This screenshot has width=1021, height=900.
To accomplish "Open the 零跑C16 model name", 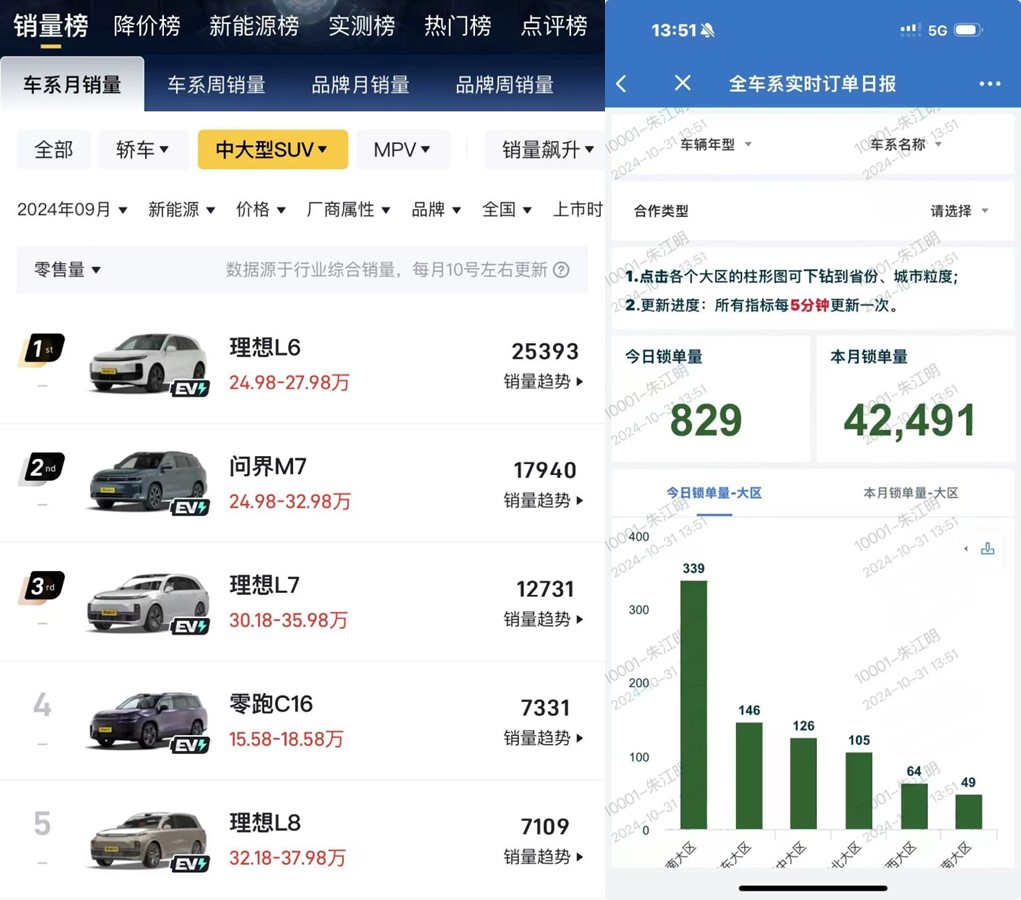I will pos(271,704).
